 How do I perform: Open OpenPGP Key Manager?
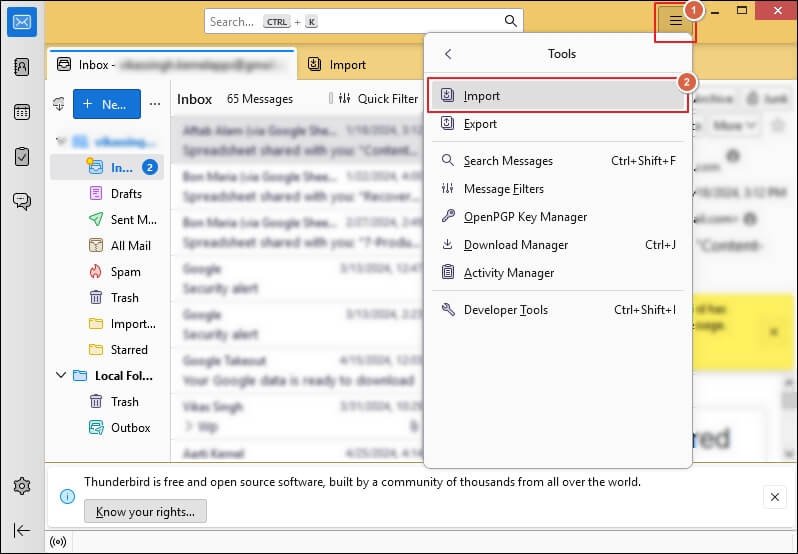pyautogui.click(x=558, y=217)
